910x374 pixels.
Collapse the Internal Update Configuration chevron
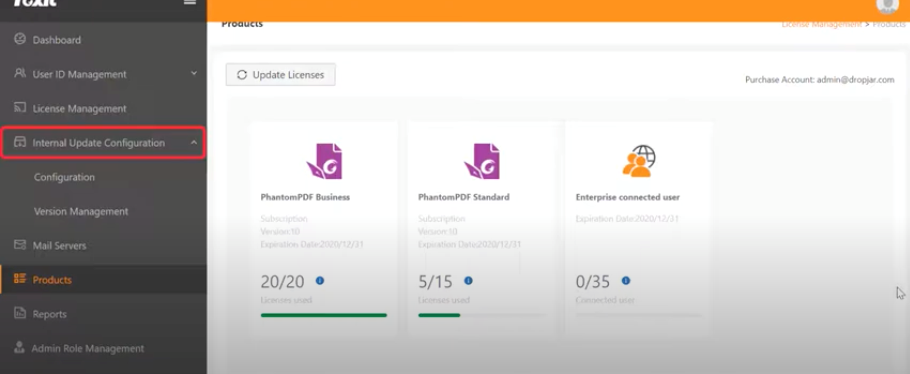pyautogui.click(x=194, y=142)
